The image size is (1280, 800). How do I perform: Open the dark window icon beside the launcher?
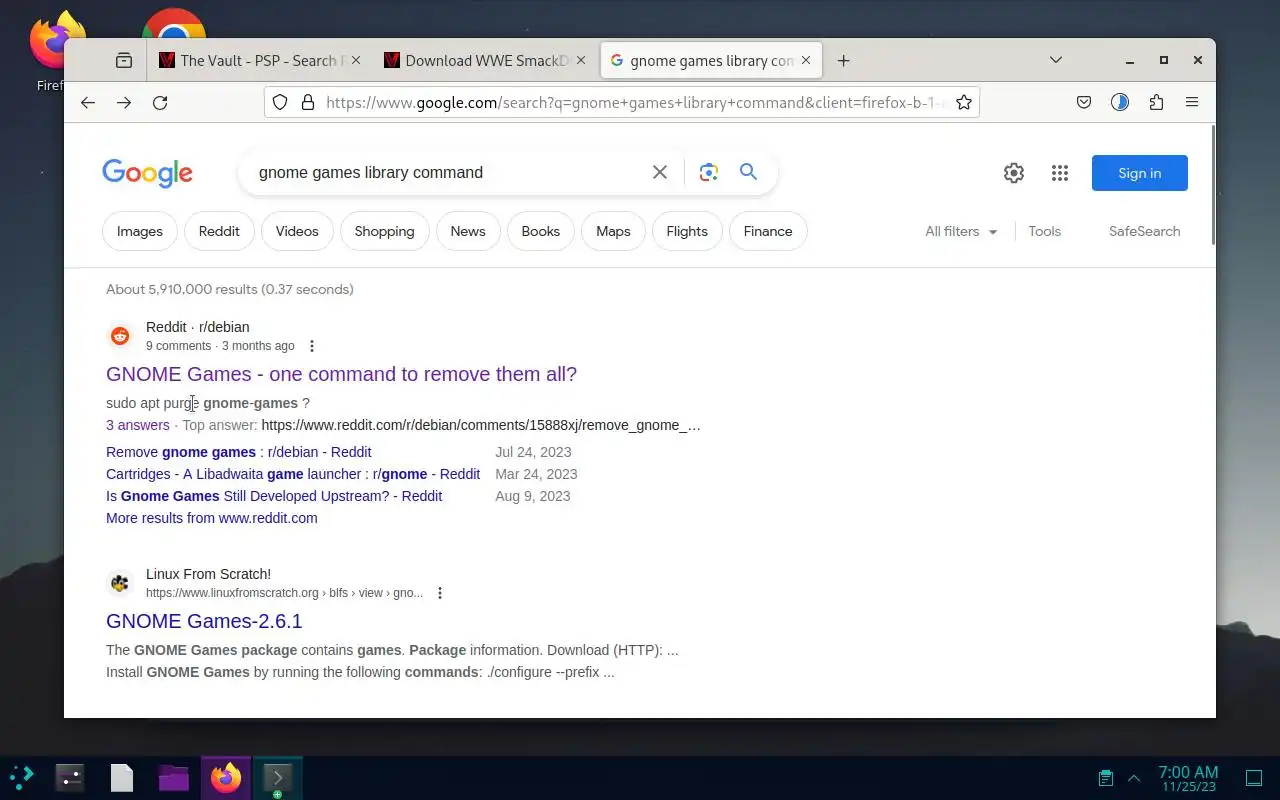point(70,777)
